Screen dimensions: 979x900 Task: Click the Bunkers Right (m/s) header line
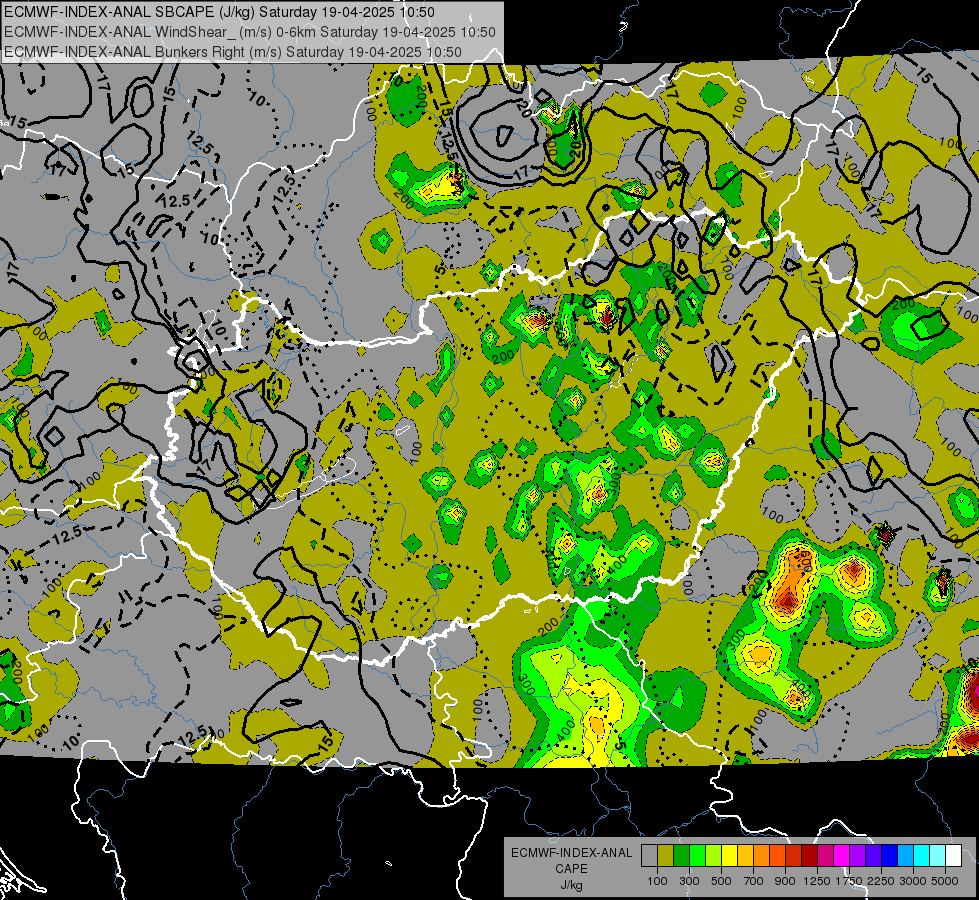click(233, 52)
